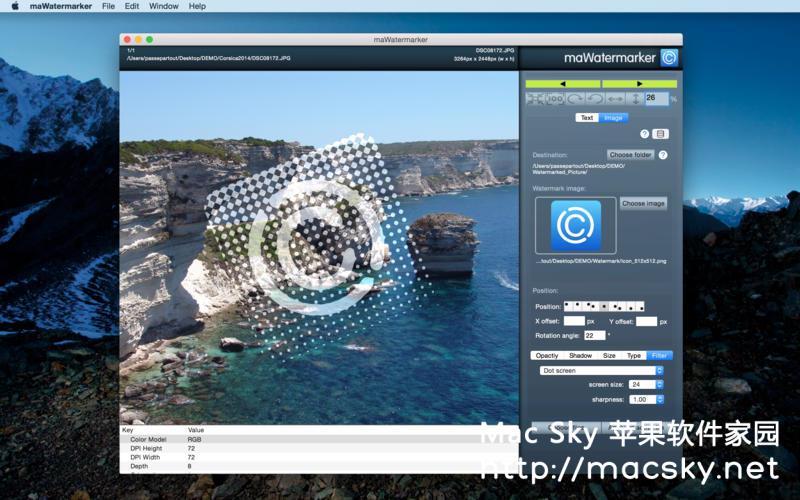The image size is (800, 500).
Task: Click the Choose image button
Action: 643,204
